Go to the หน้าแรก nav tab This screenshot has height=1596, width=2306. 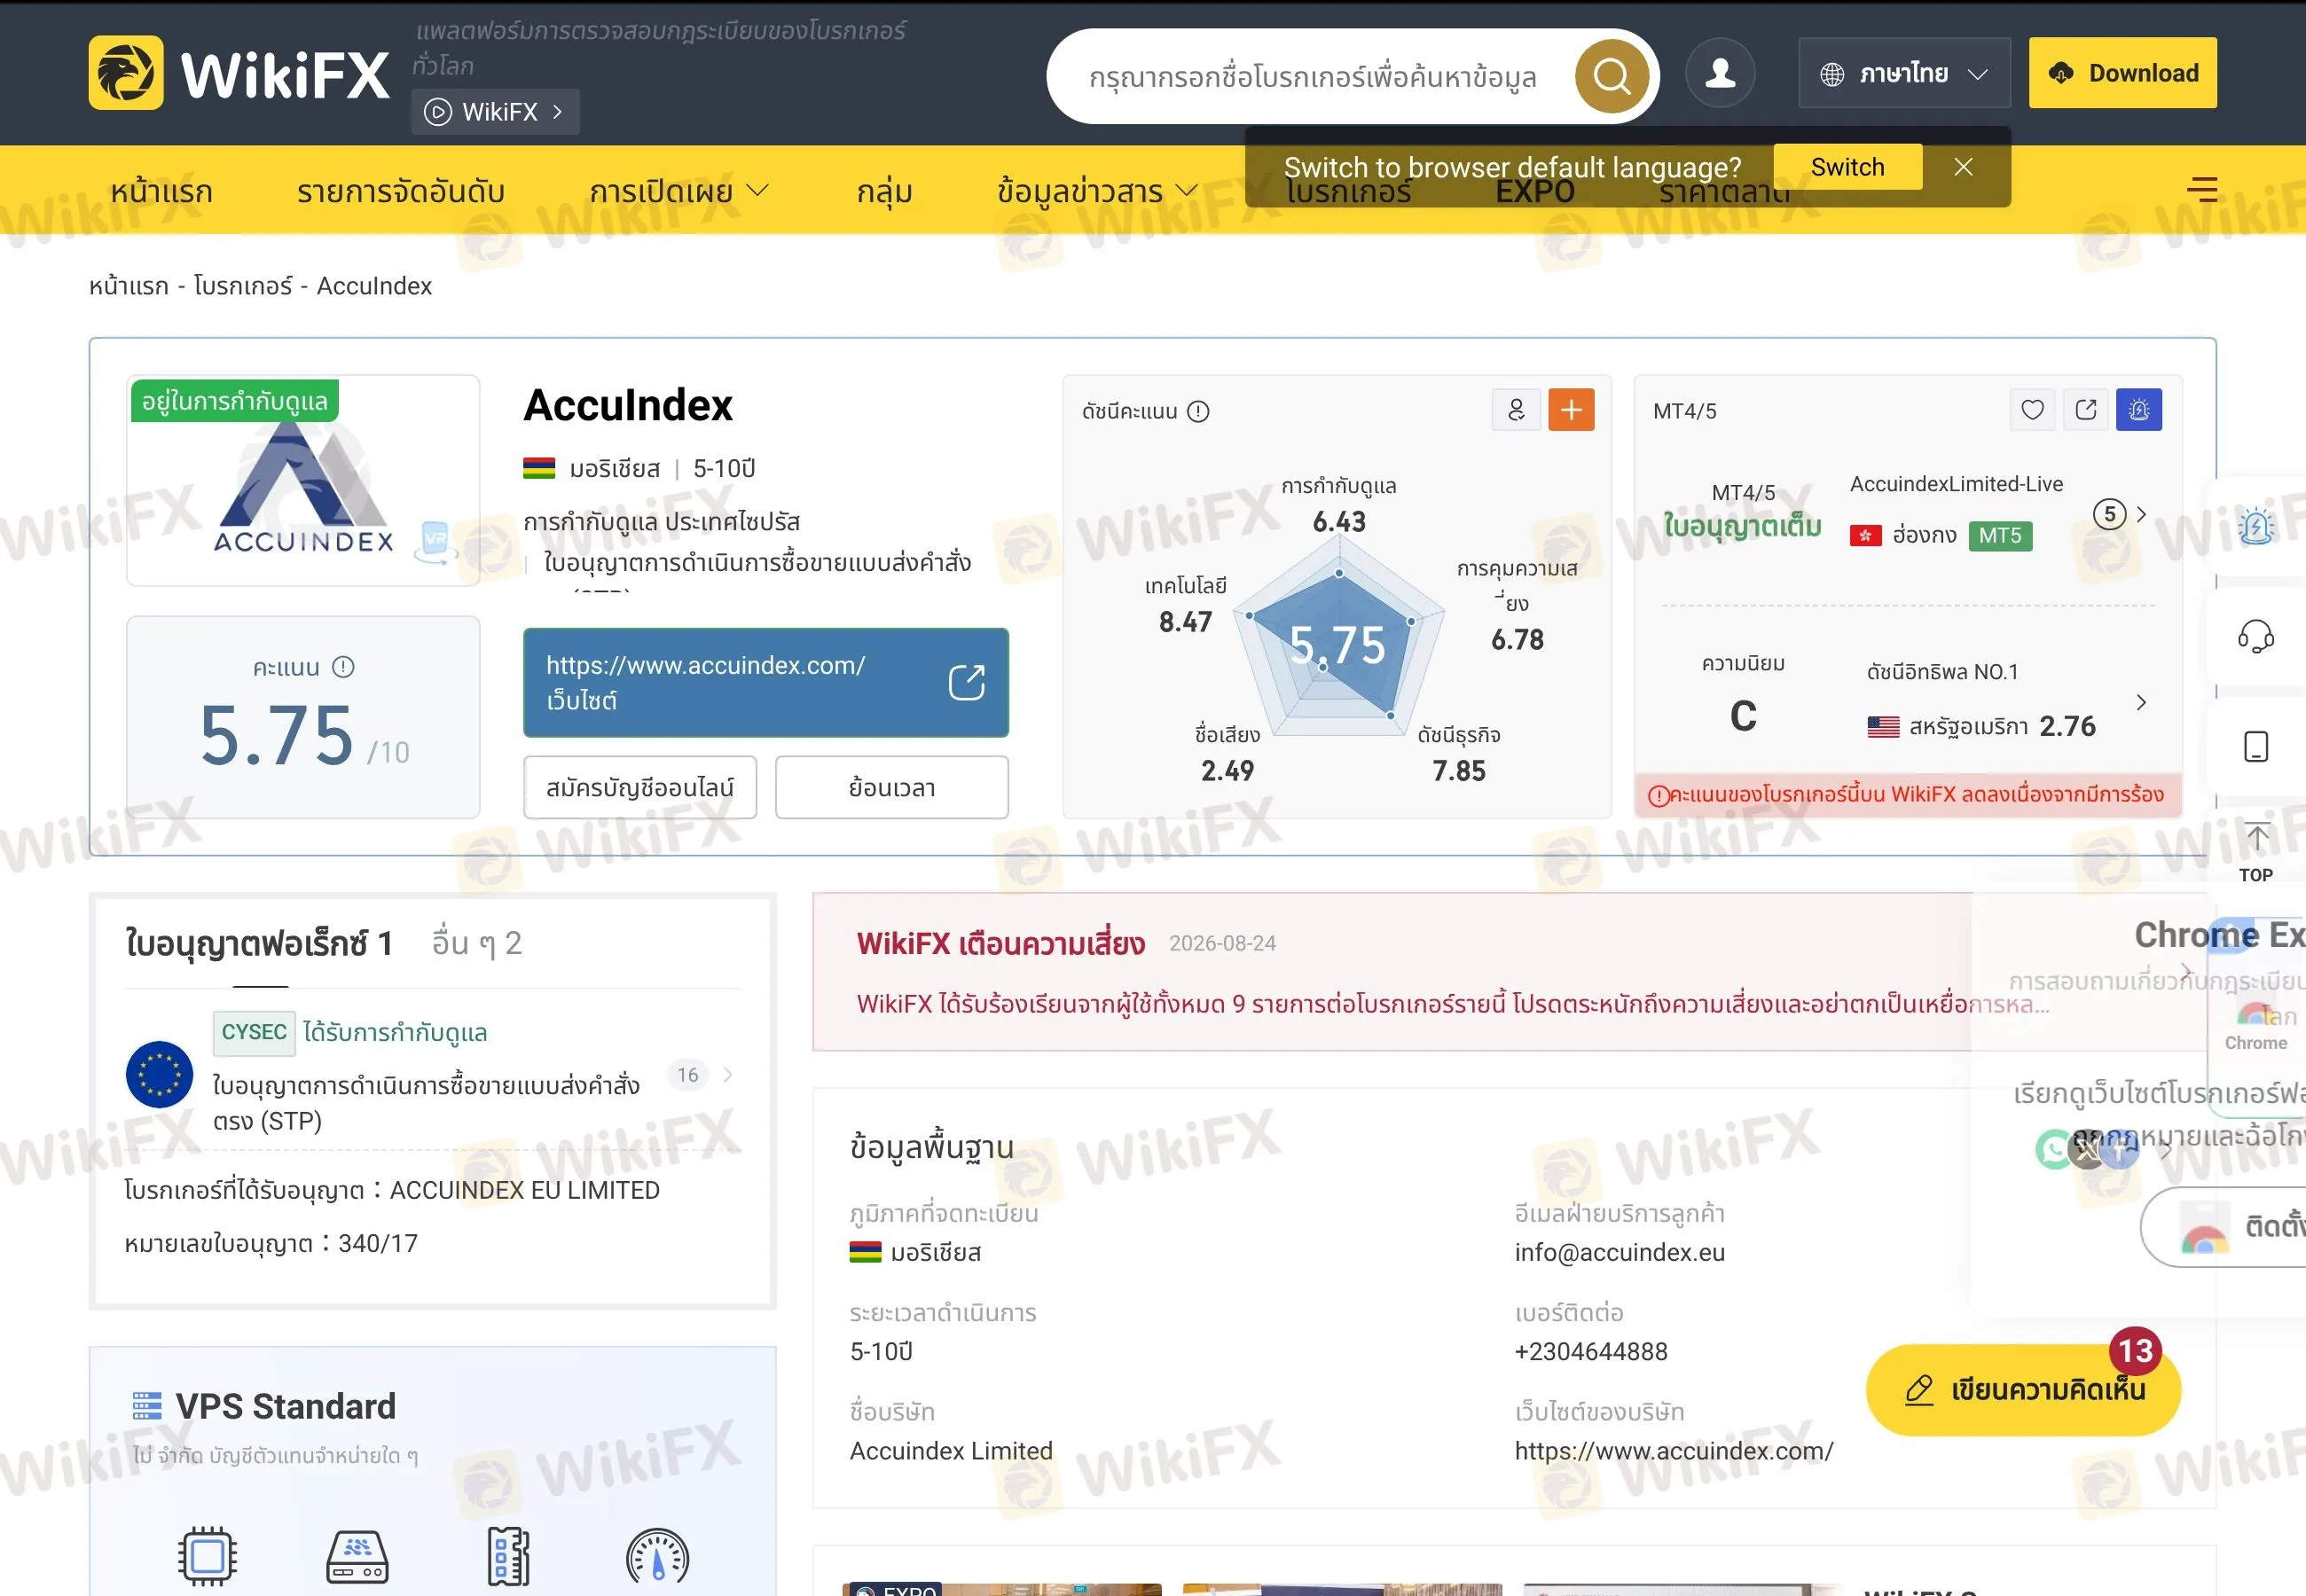pos(161,191)
